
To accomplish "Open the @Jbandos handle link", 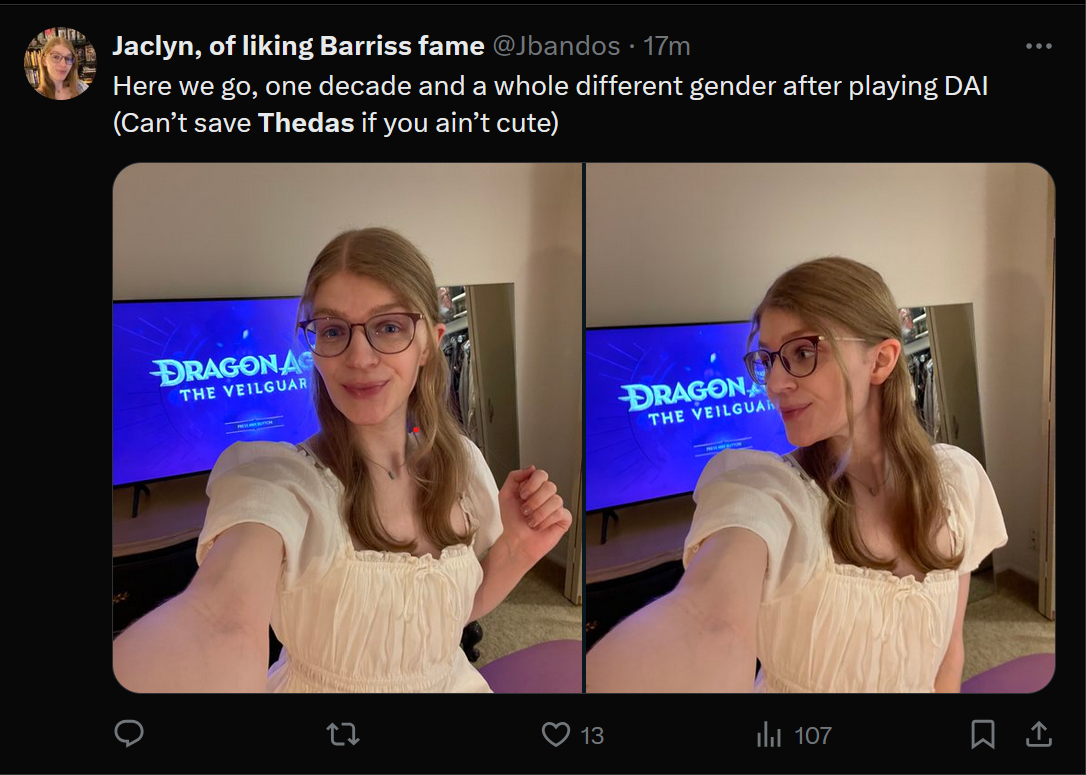I will pyautogui.click(x=556, y=46).
